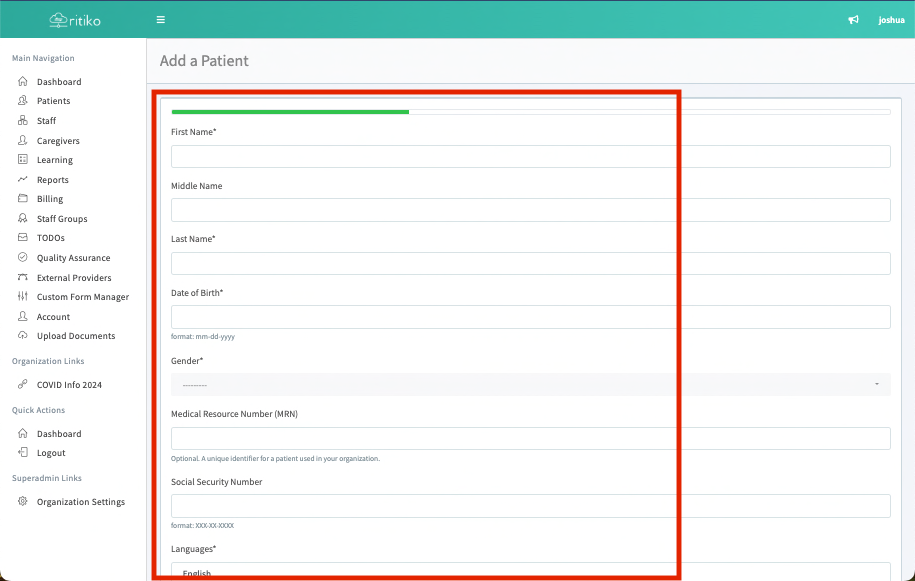Click the Billing folder icon
The image size is (915, 581).
[x=23, y=199]
